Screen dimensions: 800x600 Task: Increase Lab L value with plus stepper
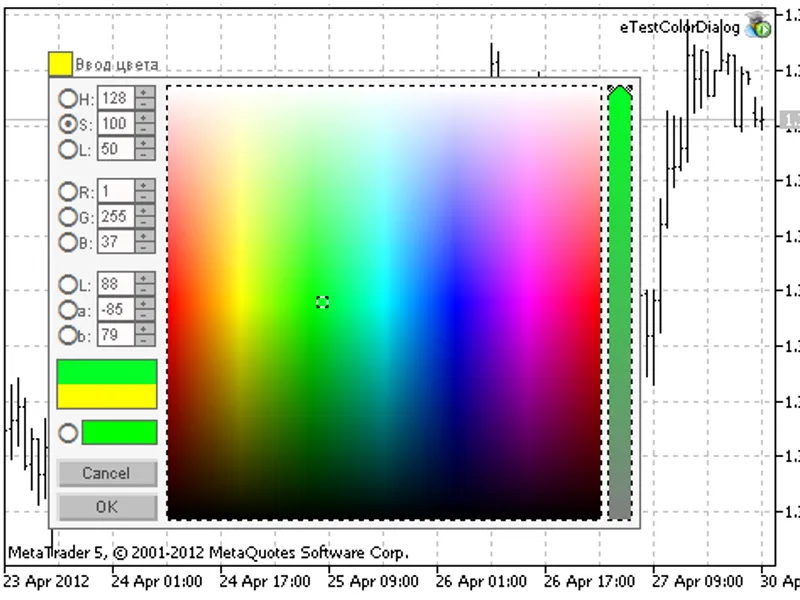(x=145, y=279)
